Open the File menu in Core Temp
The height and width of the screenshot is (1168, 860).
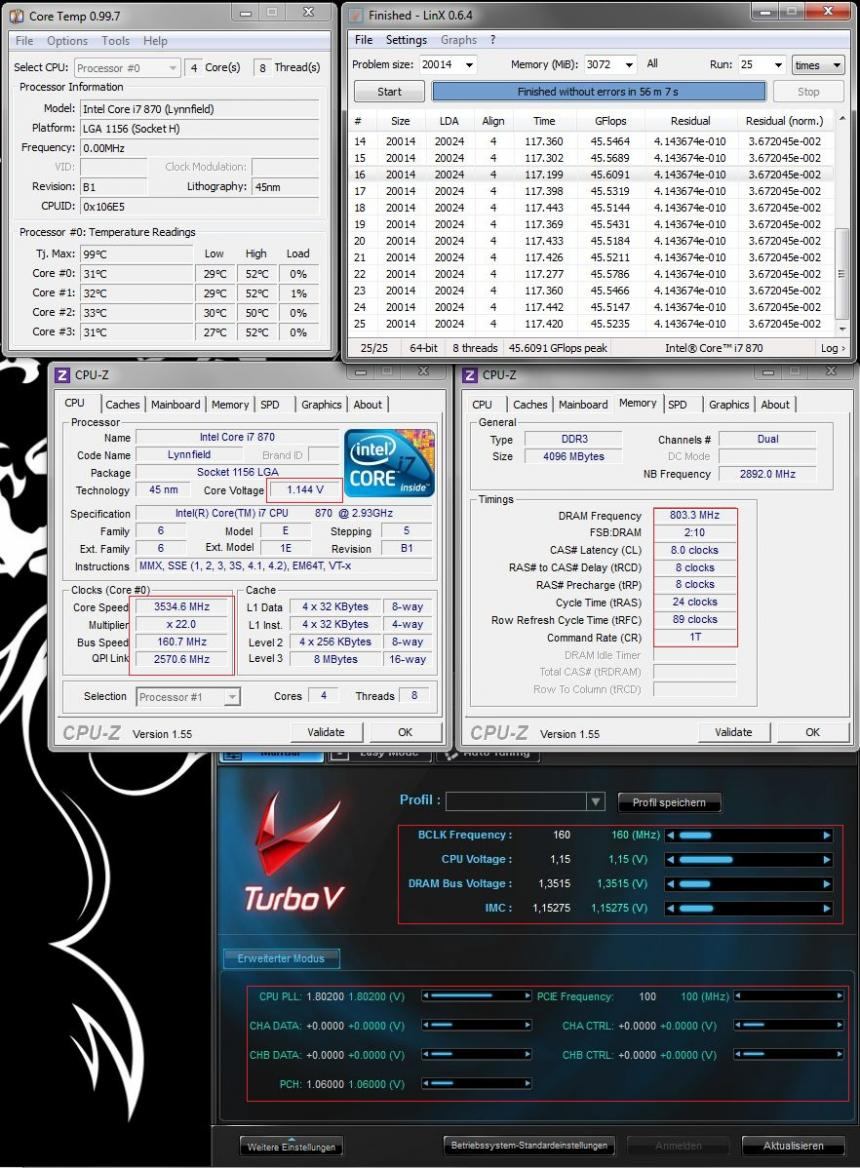25,41
